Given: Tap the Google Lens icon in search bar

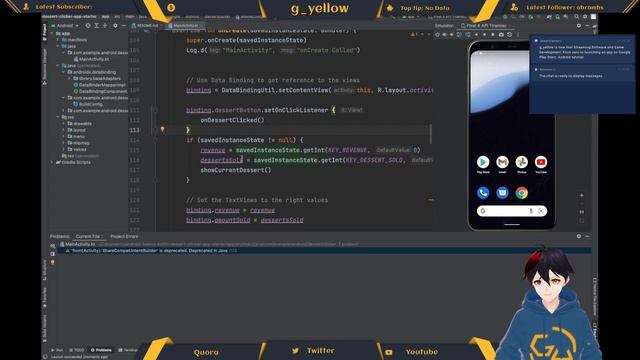Looking at the screenshot, I should click(x=541, y=211).
